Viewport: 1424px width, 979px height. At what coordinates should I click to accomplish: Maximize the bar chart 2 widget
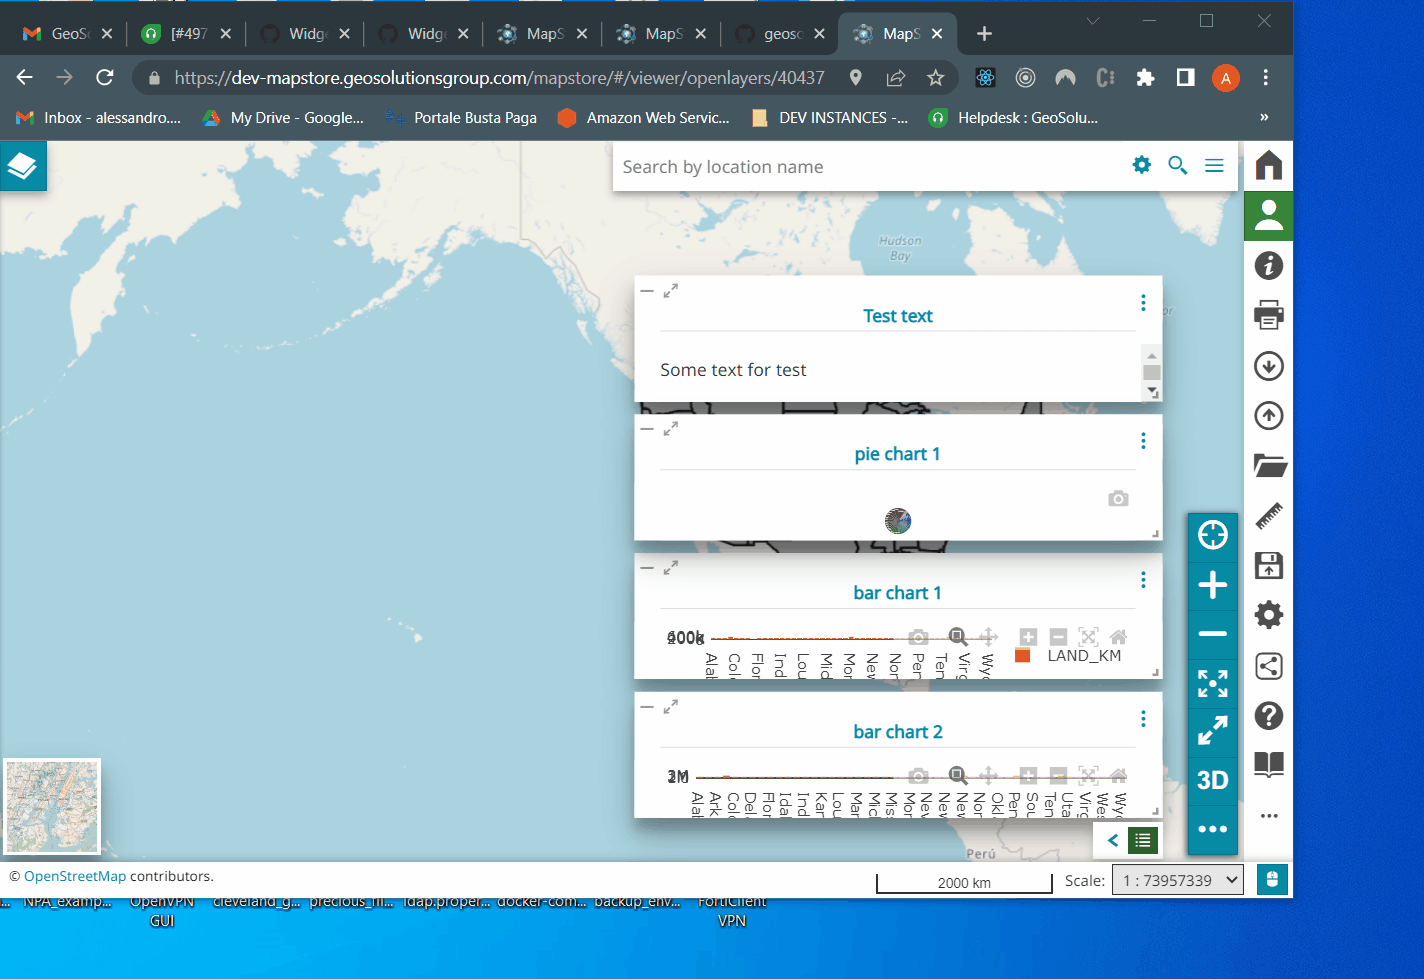(x=671, y=706)
